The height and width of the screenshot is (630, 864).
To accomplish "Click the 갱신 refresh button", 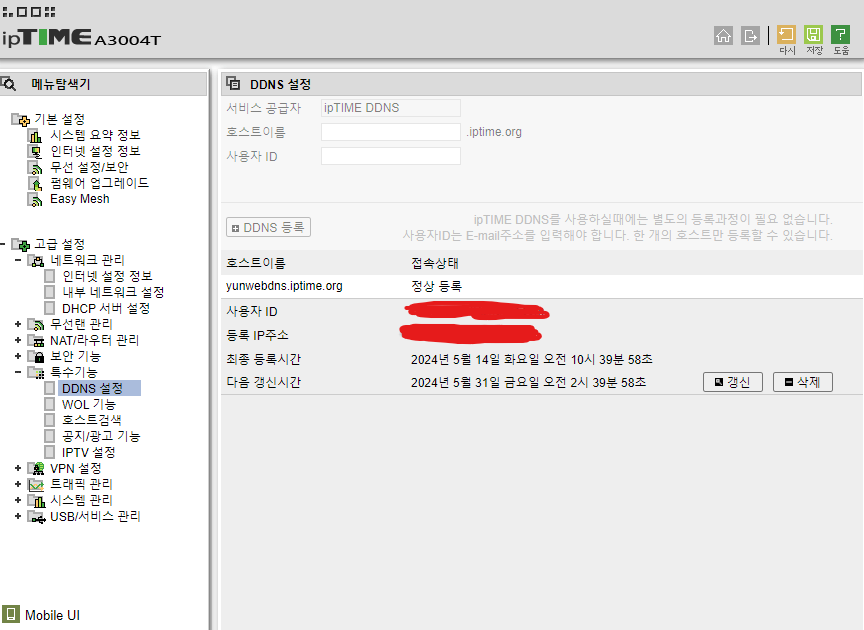I will point(733,382).
